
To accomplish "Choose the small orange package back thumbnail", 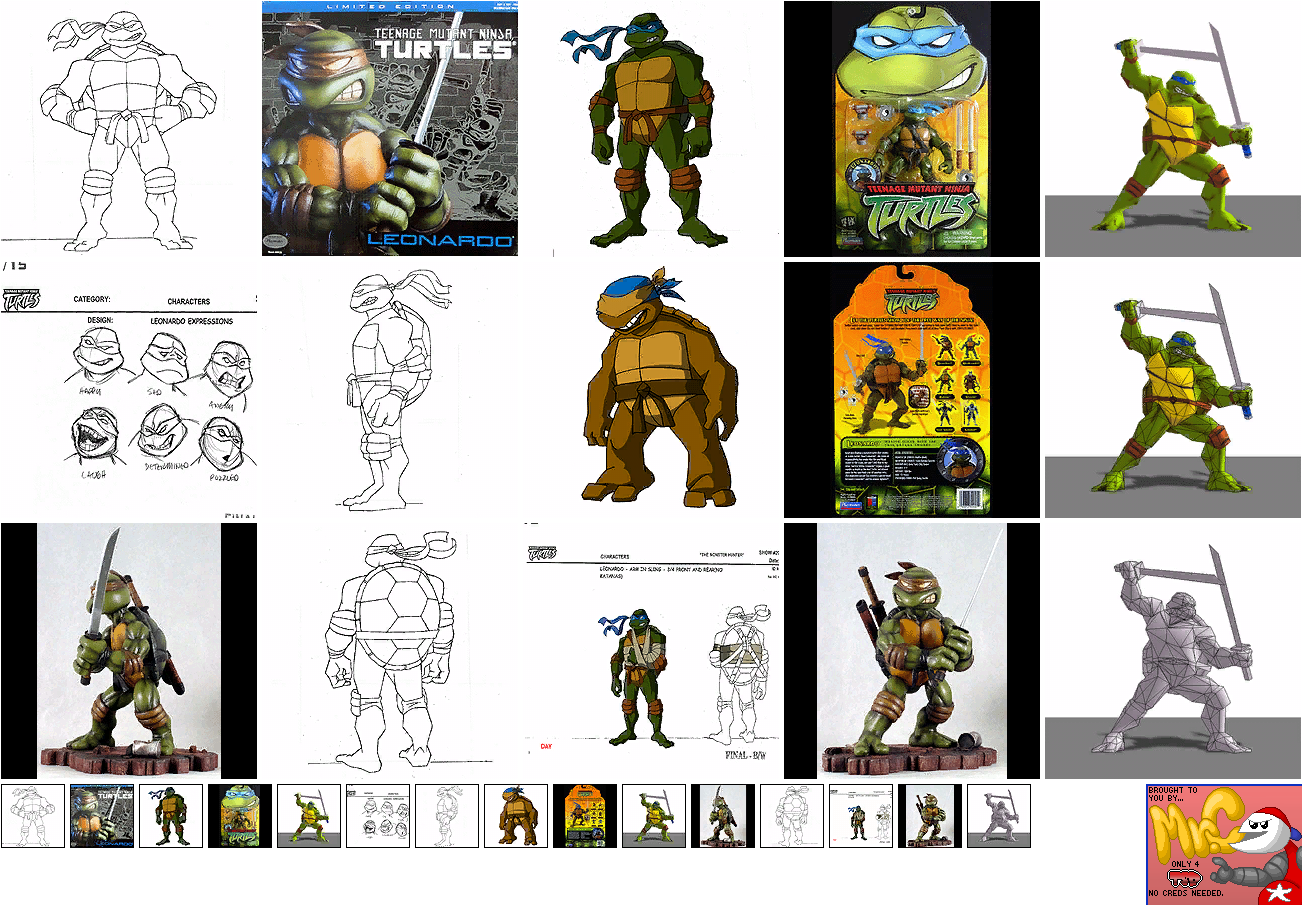I will [585, 816].
